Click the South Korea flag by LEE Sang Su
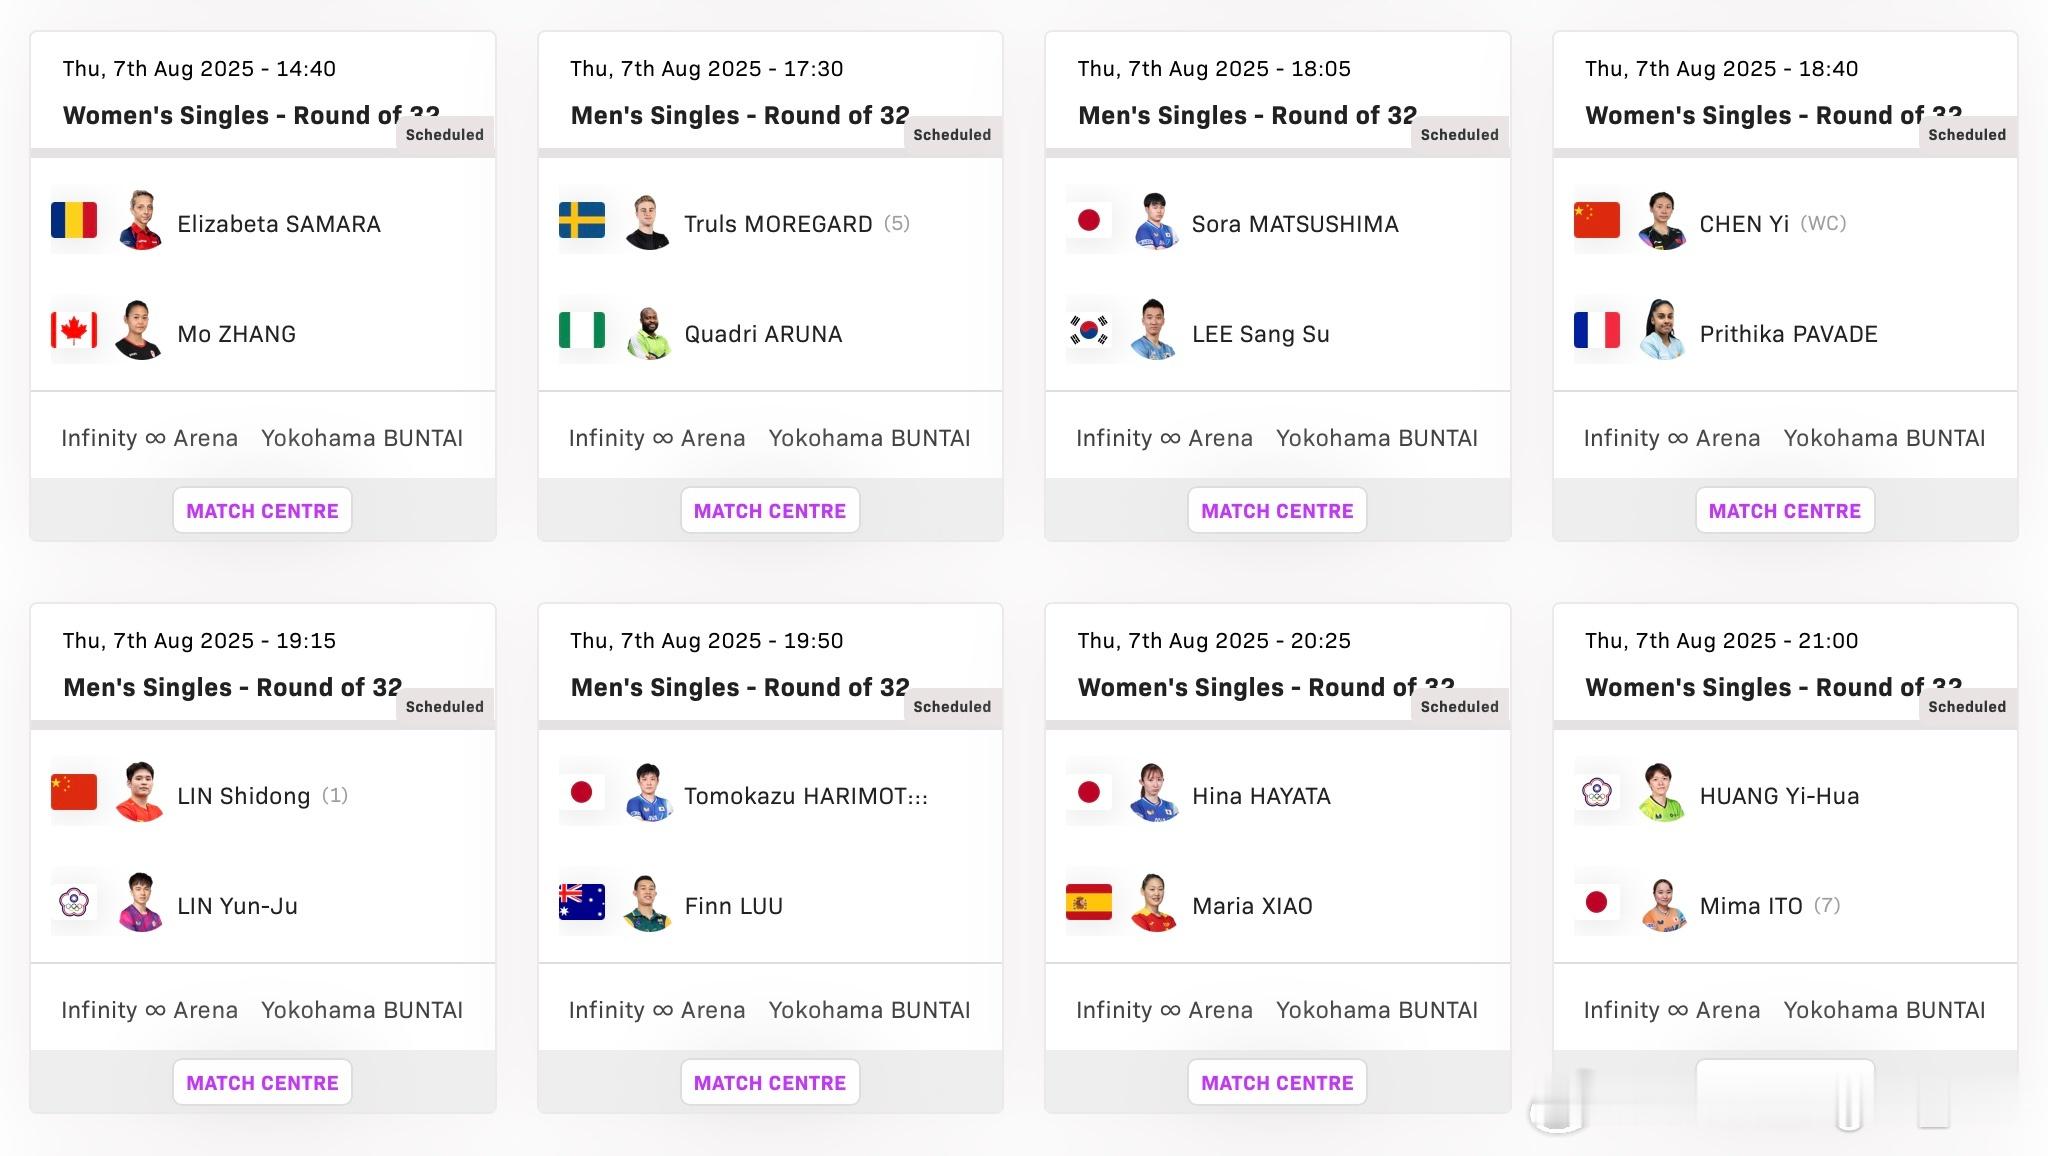The height and width of the screenshot is (1156, 2048). [1089, 330]
